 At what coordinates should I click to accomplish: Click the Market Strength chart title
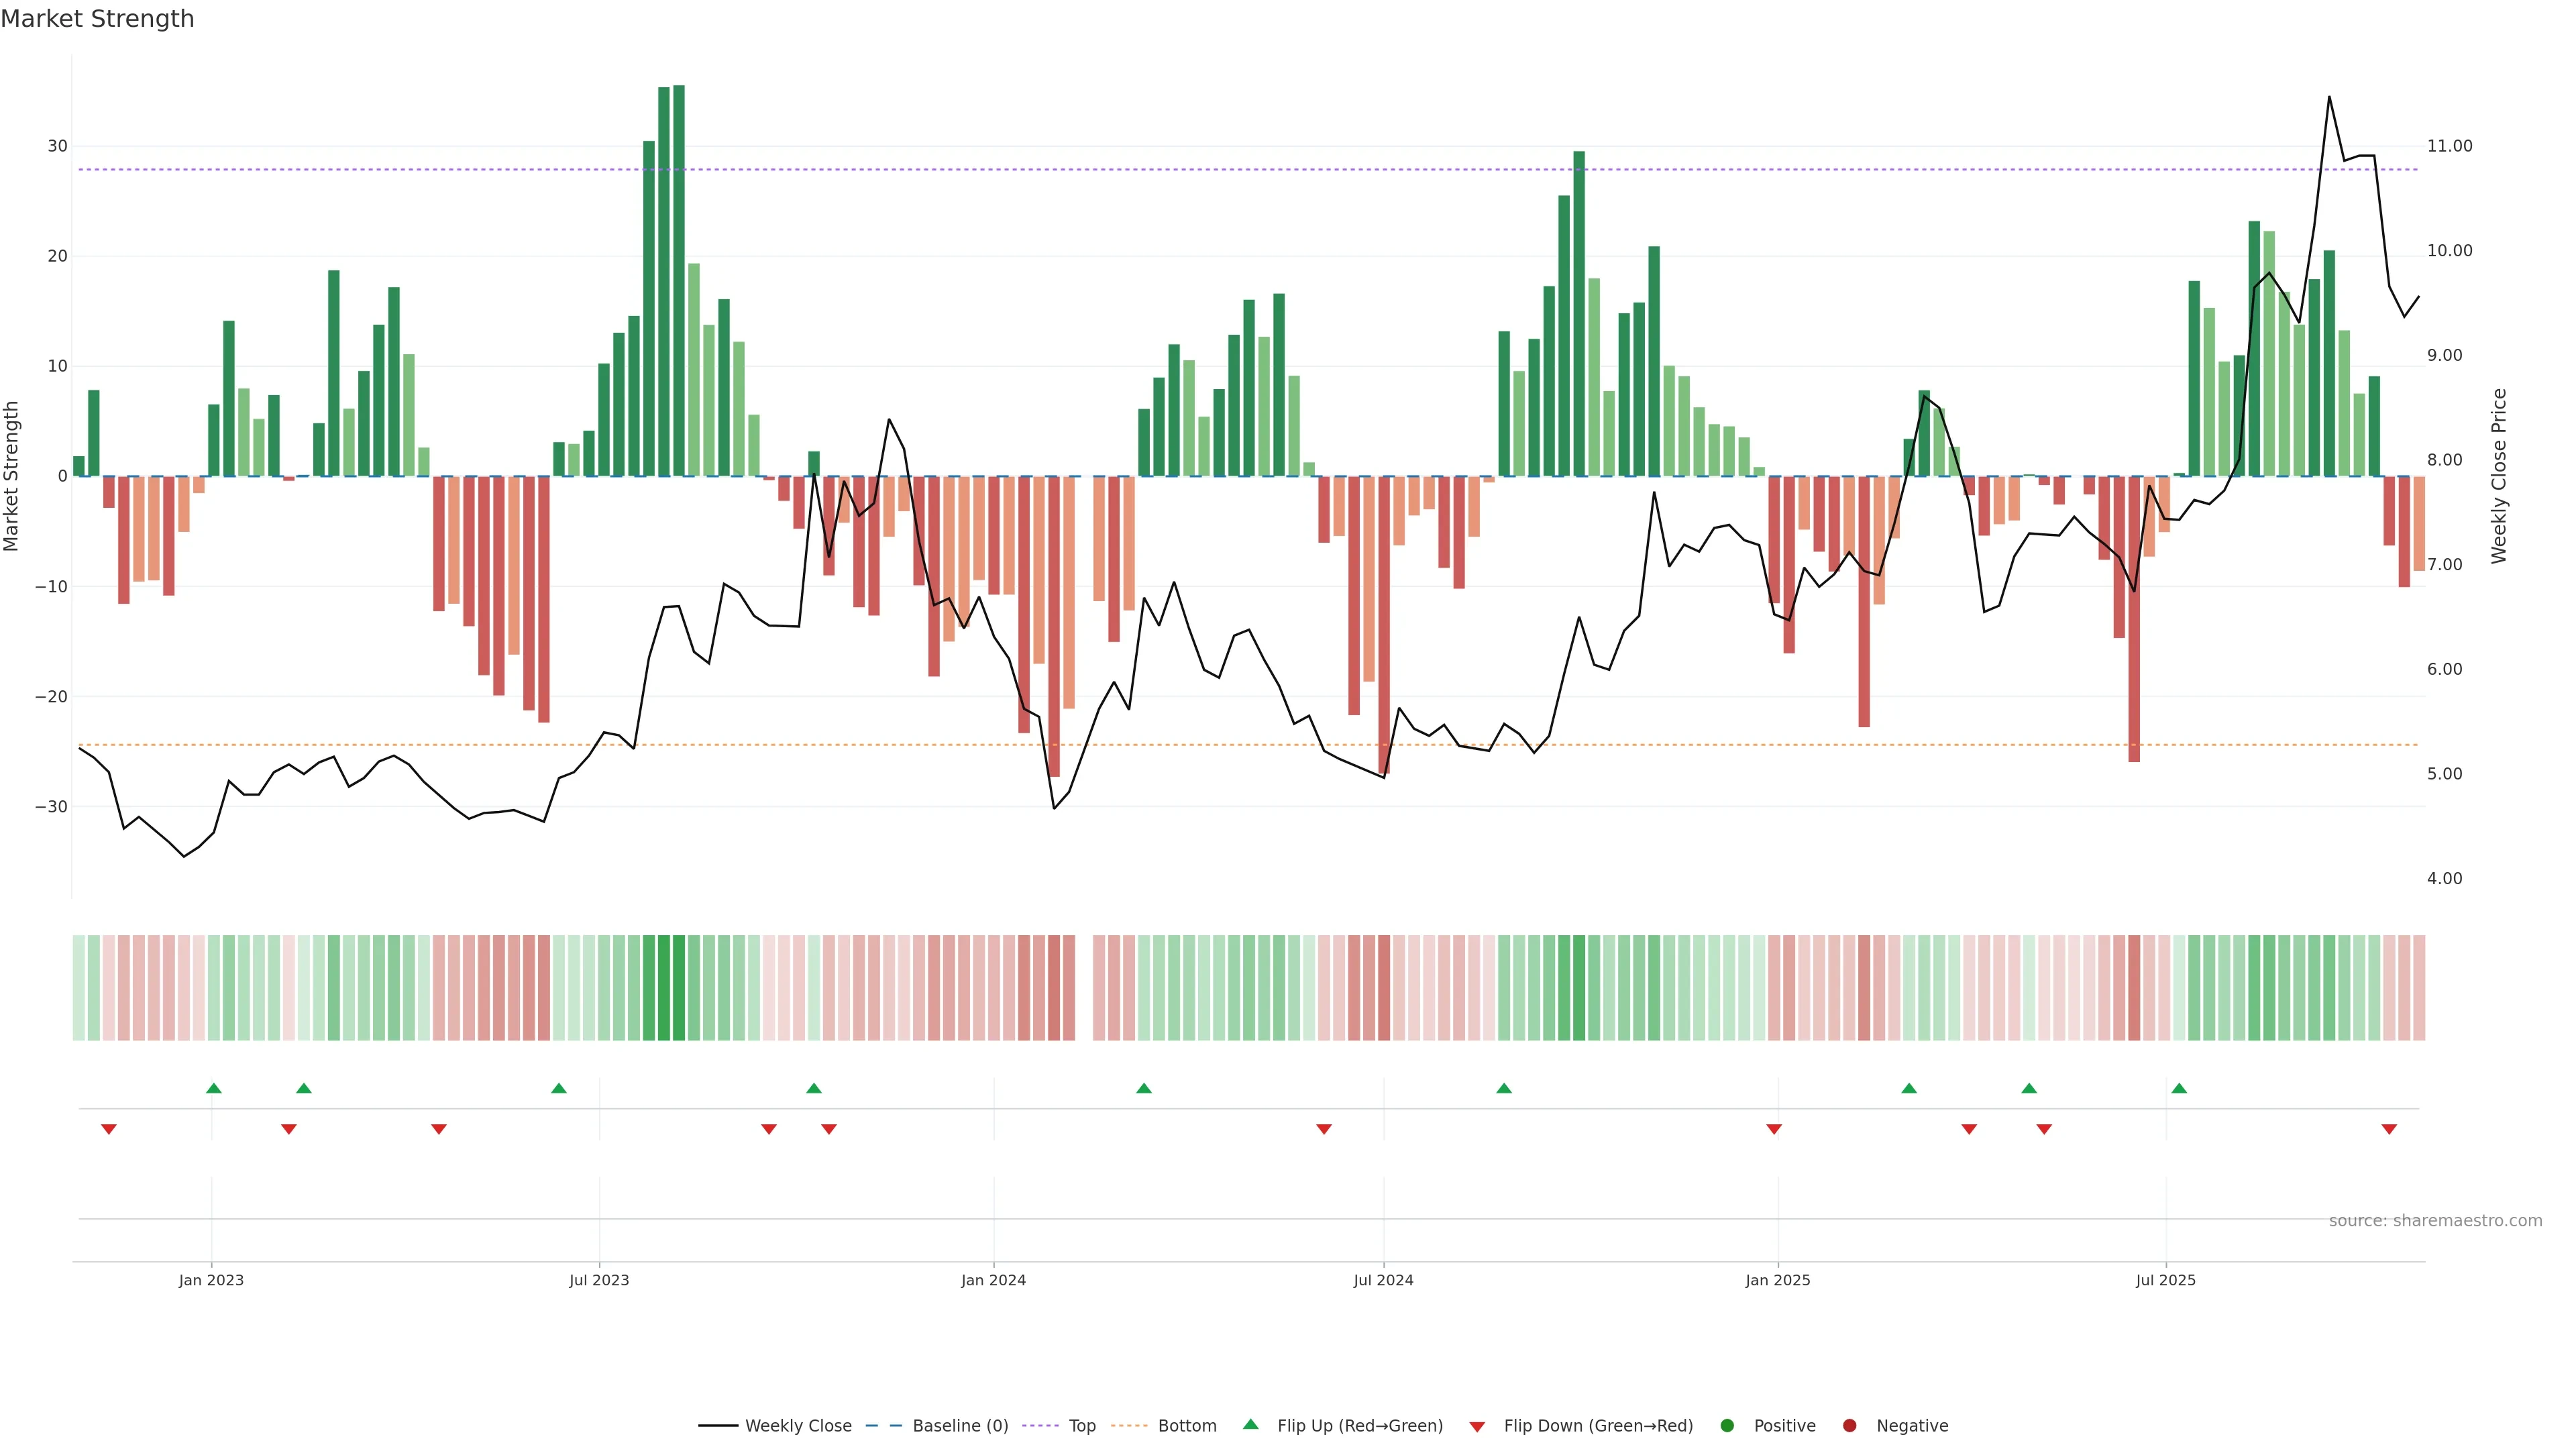tap(97, 19)
